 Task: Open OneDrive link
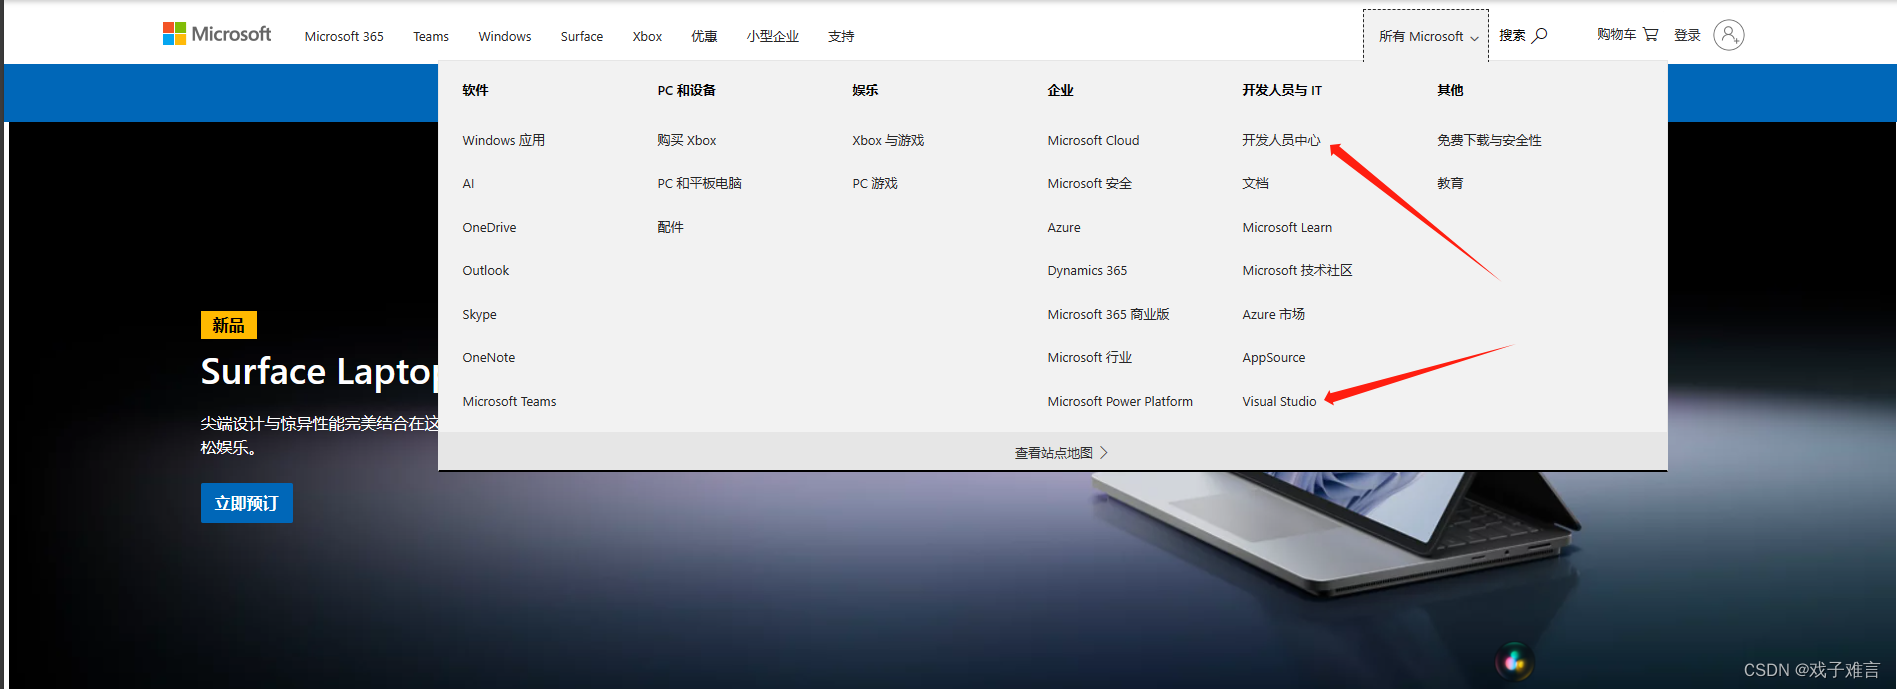489,227
